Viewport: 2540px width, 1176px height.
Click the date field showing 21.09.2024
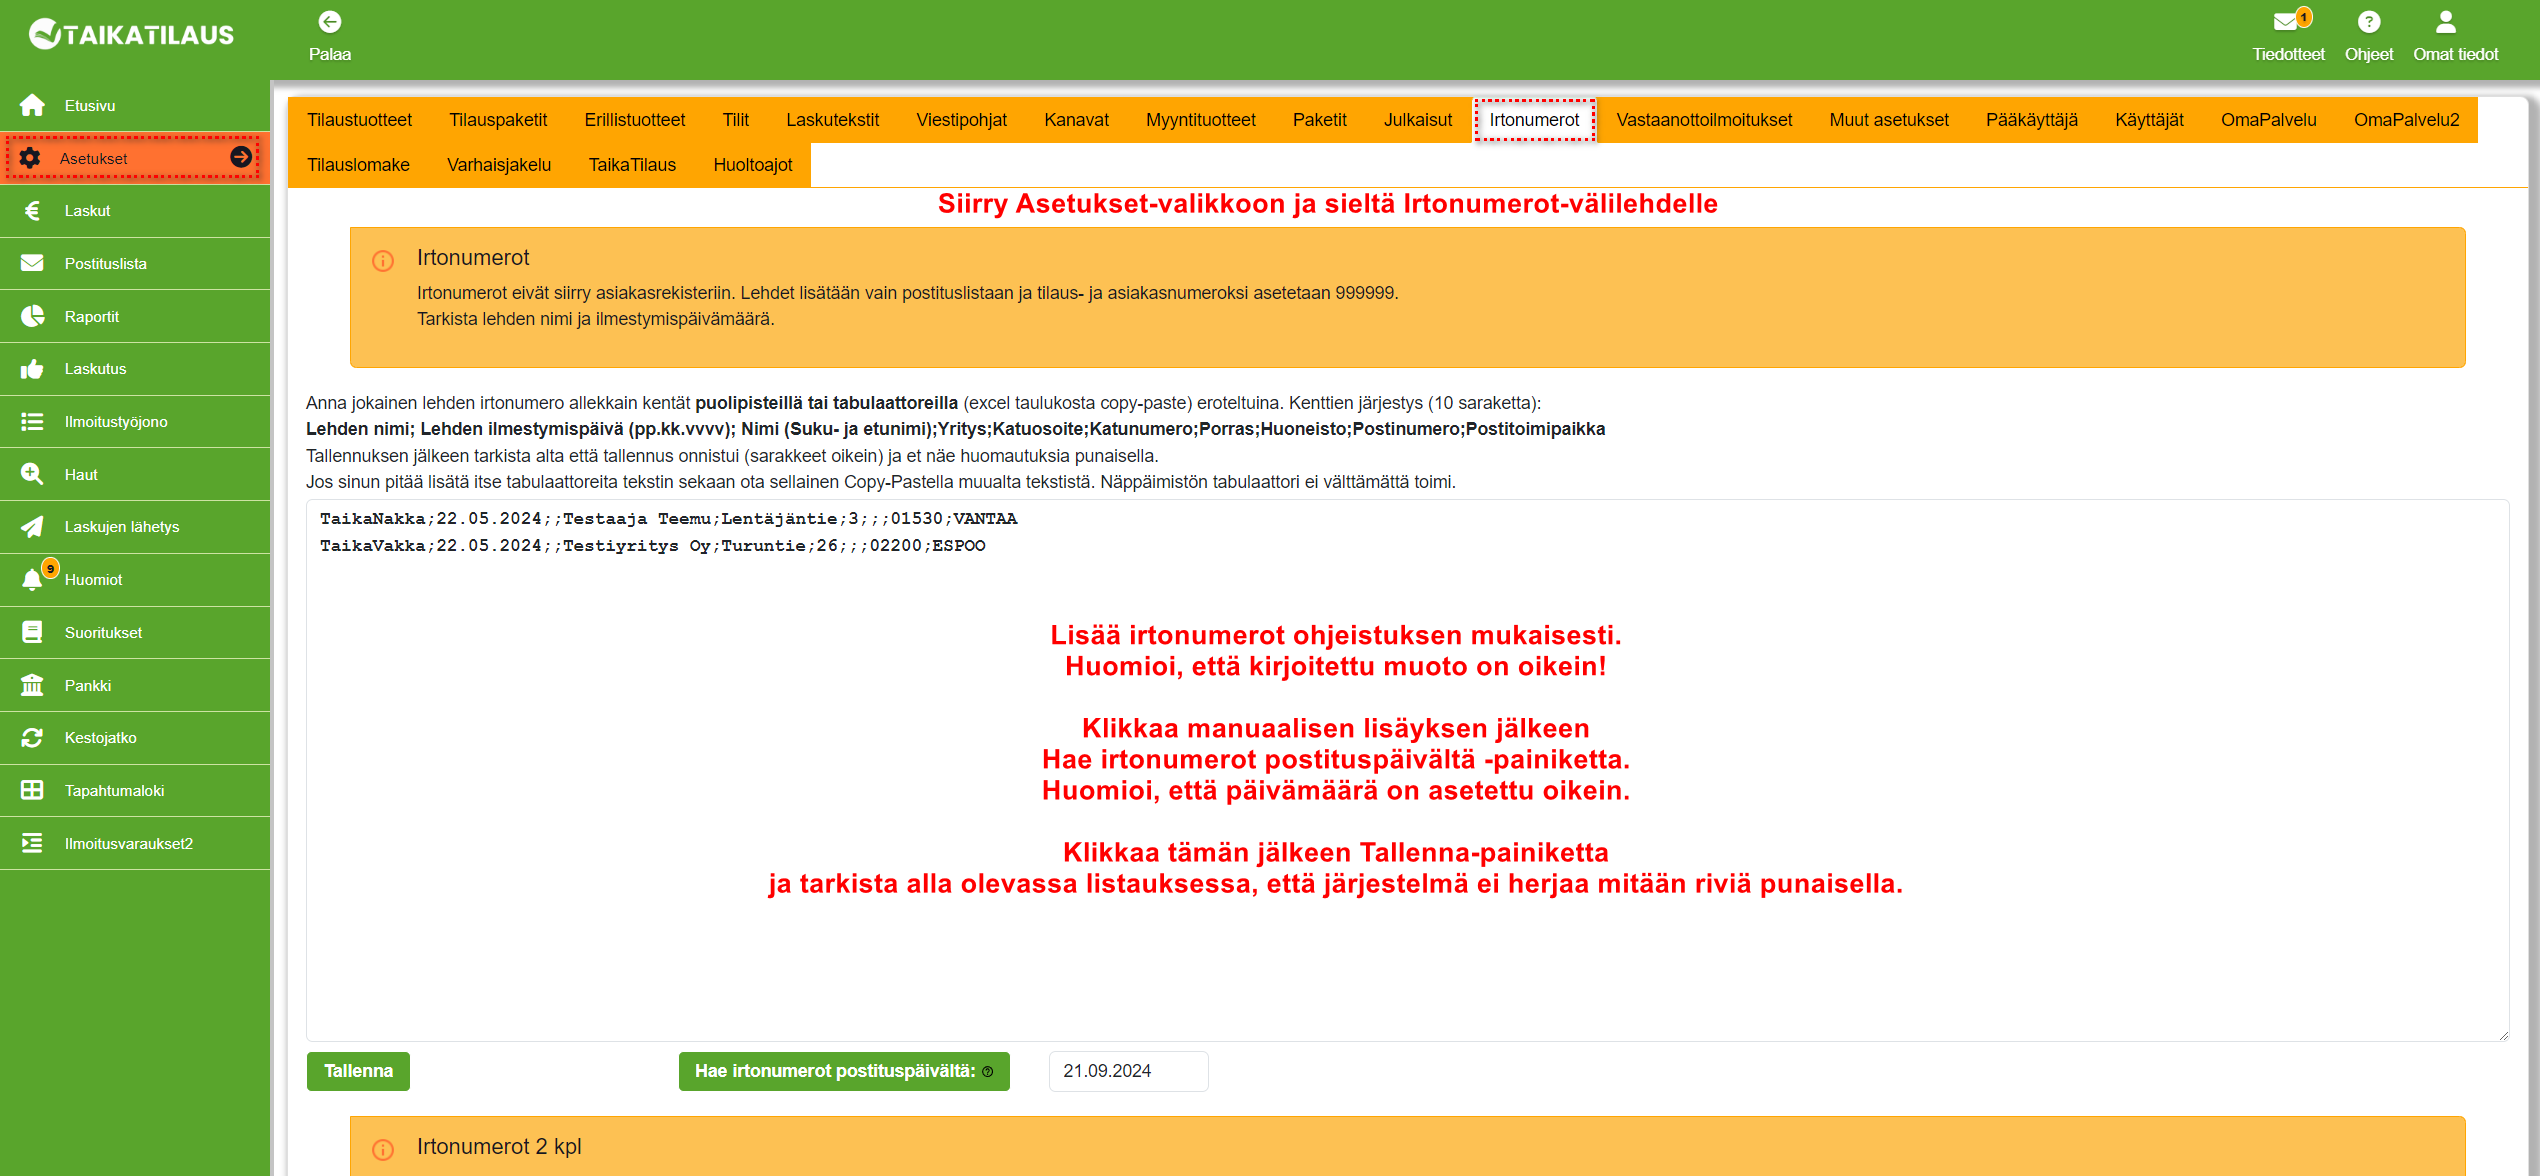pyautogui.click(x=1128, y=1071)
